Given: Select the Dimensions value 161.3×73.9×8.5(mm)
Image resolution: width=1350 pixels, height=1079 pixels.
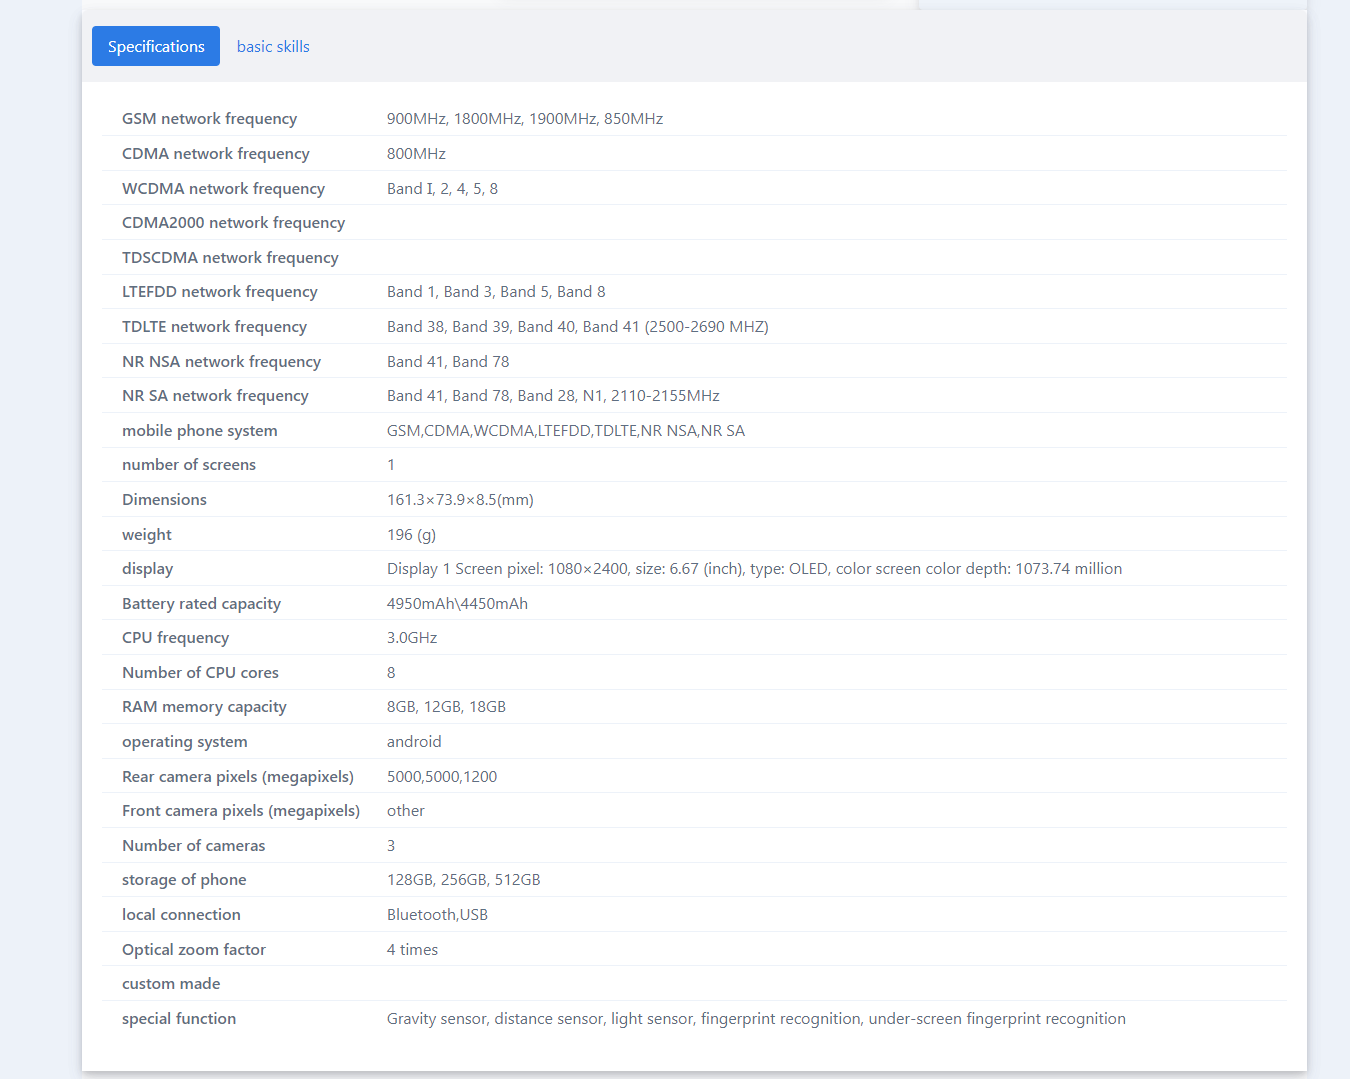Looking at the screenshot, I should click(x=460, y=499).
